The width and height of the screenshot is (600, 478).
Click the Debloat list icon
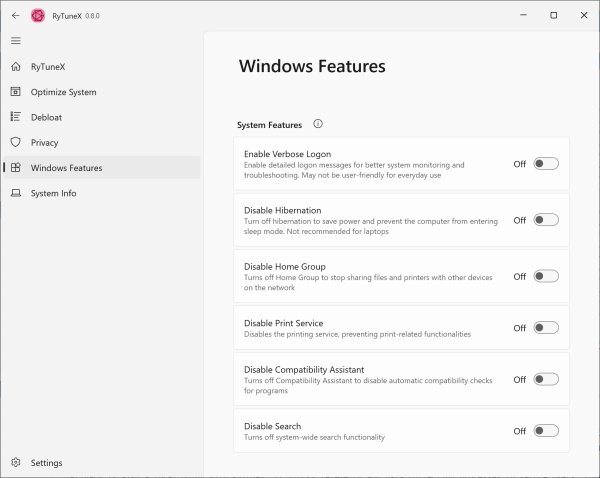point(15,117)
